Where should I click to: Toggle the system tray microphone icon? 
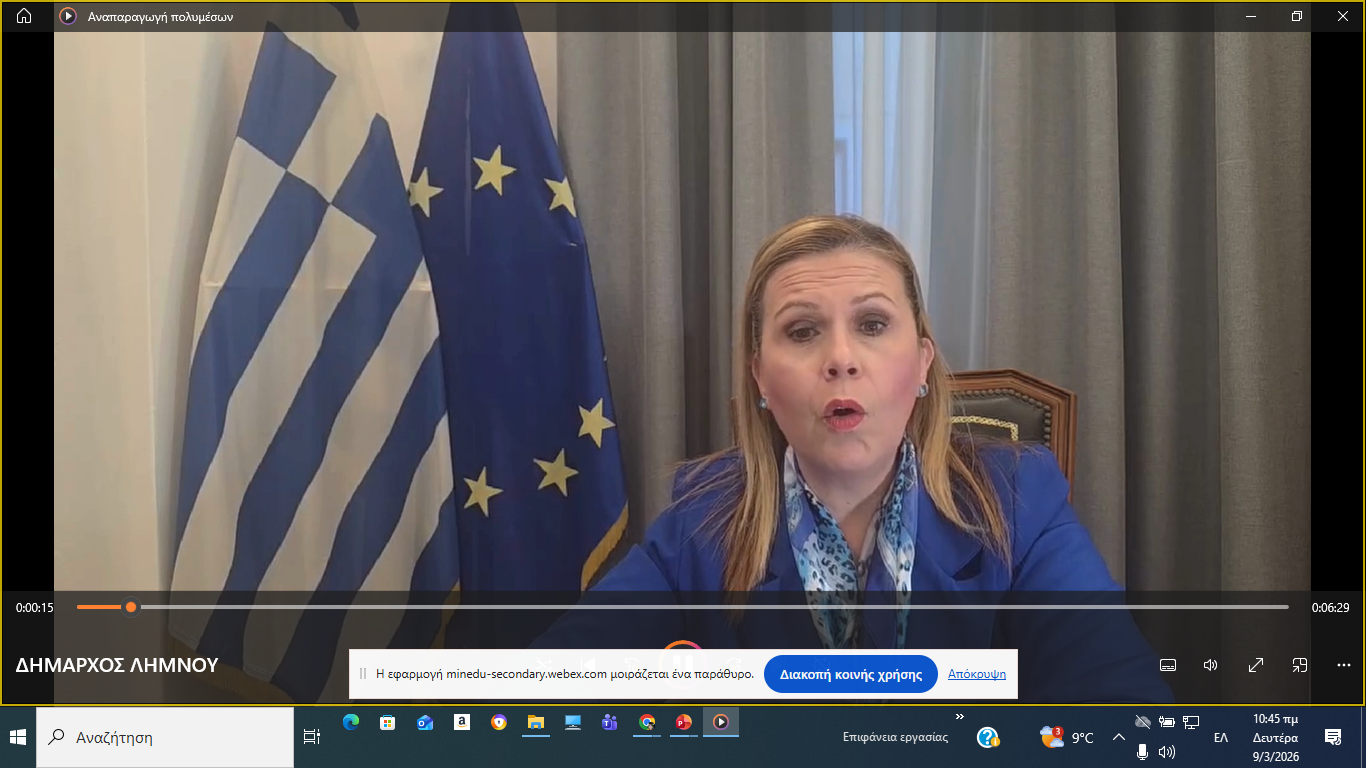1142,752
